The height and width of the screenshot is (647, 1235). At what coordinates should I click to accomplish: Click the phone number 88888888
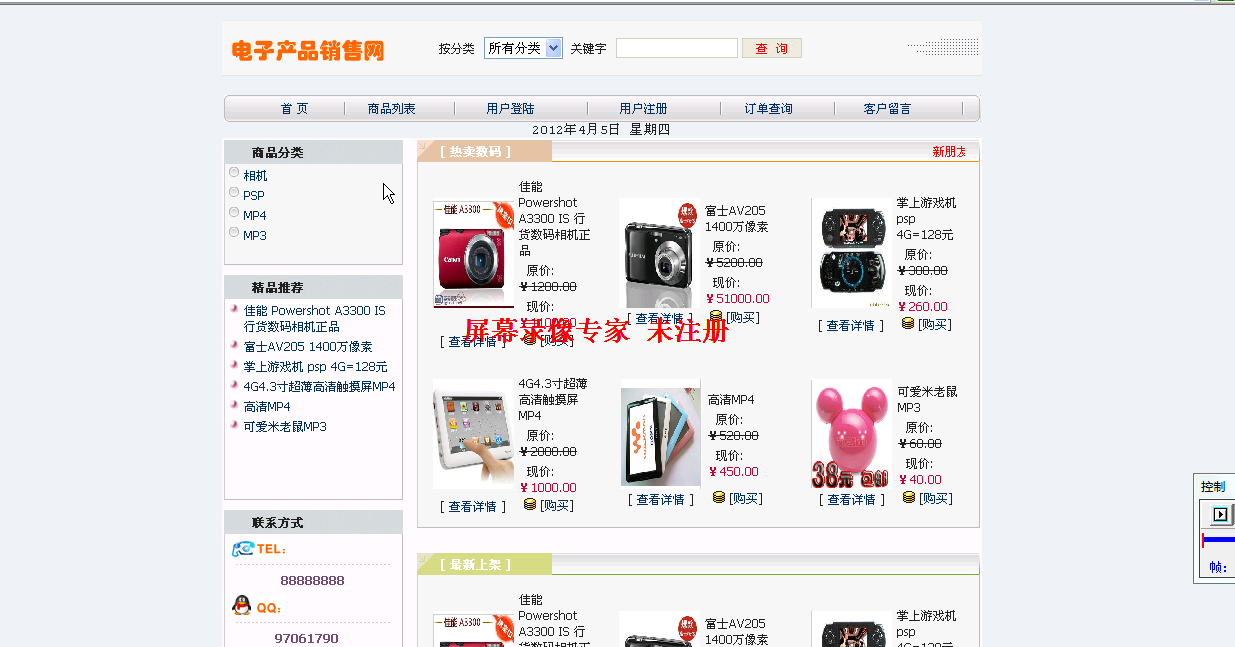312,581
